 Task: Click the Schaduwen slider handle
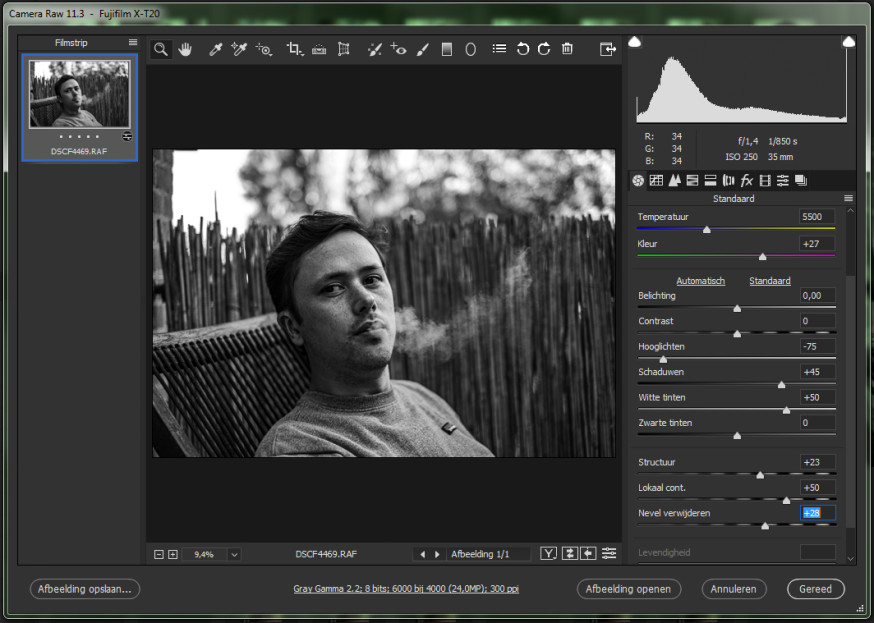pos(781,384)
